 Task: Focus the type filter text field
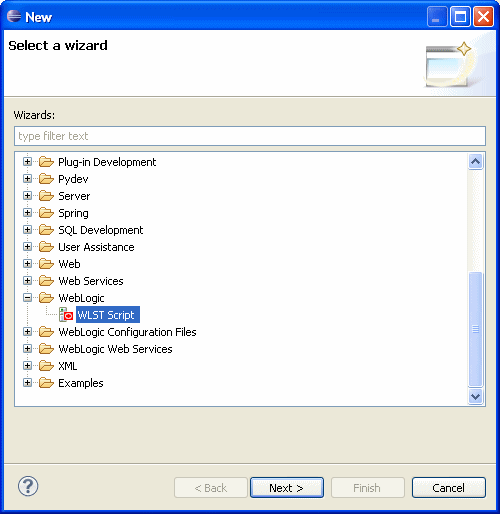250,136
